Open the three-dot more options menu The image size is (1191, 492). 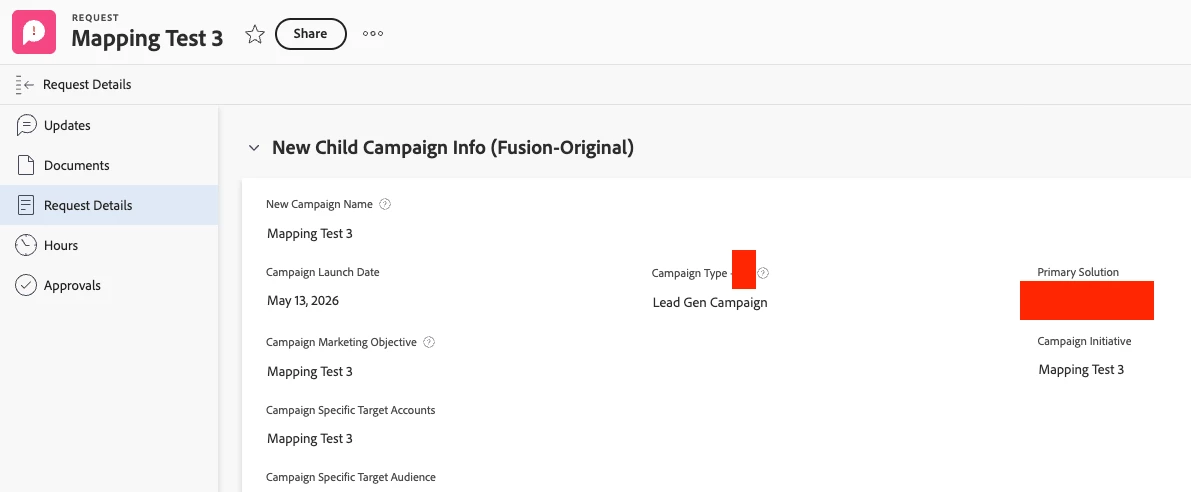pos(373,34)
